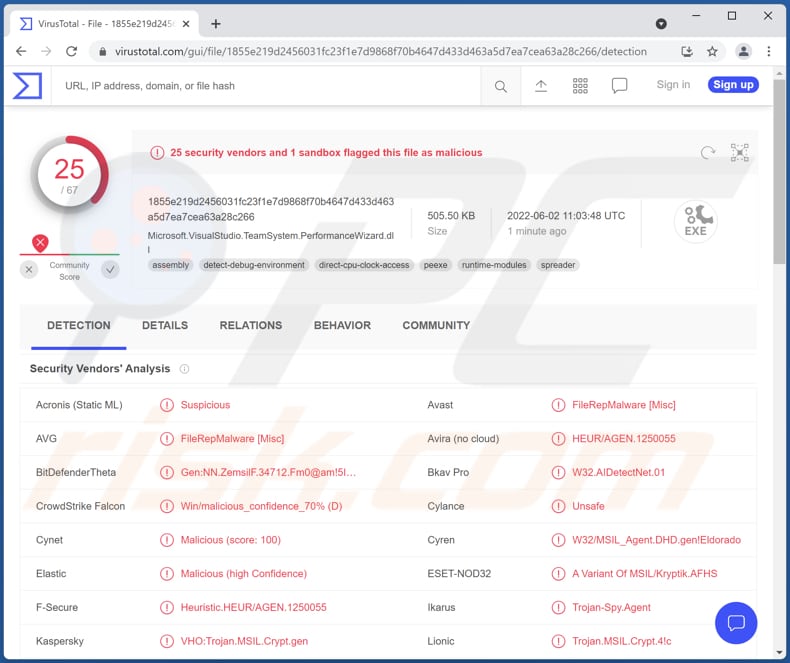
Task: Click alert icon next to Kaspersky detection
Action: 167,641
